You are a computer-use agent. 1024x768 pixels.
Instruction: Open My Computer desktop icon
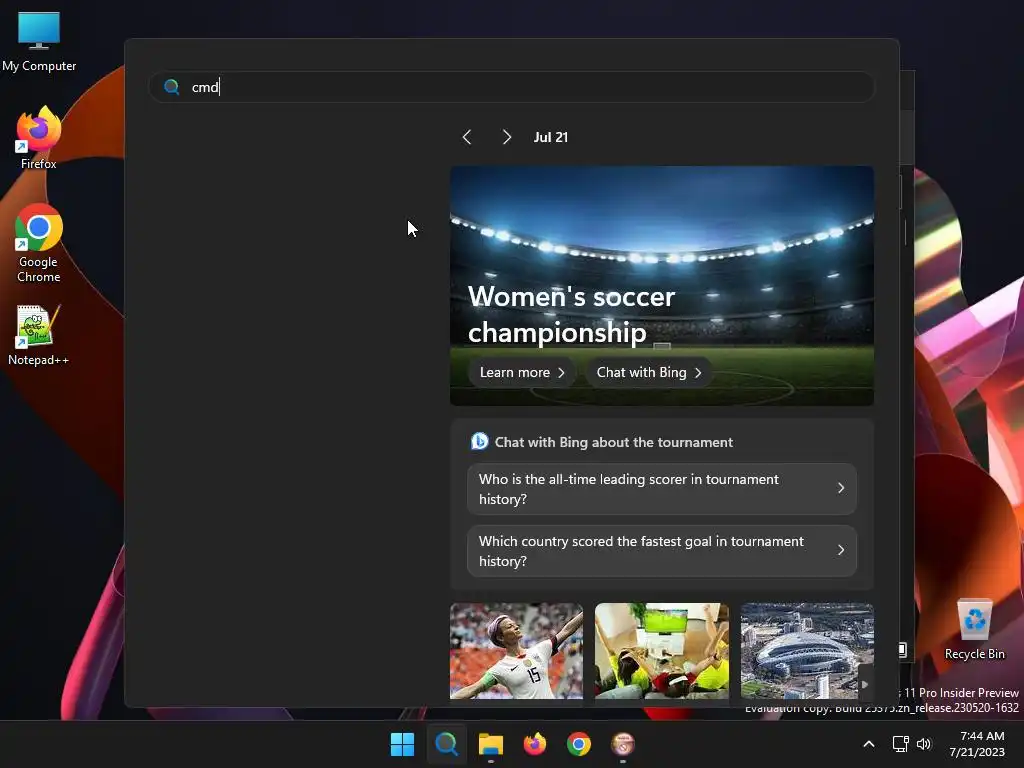pos(39,41)
